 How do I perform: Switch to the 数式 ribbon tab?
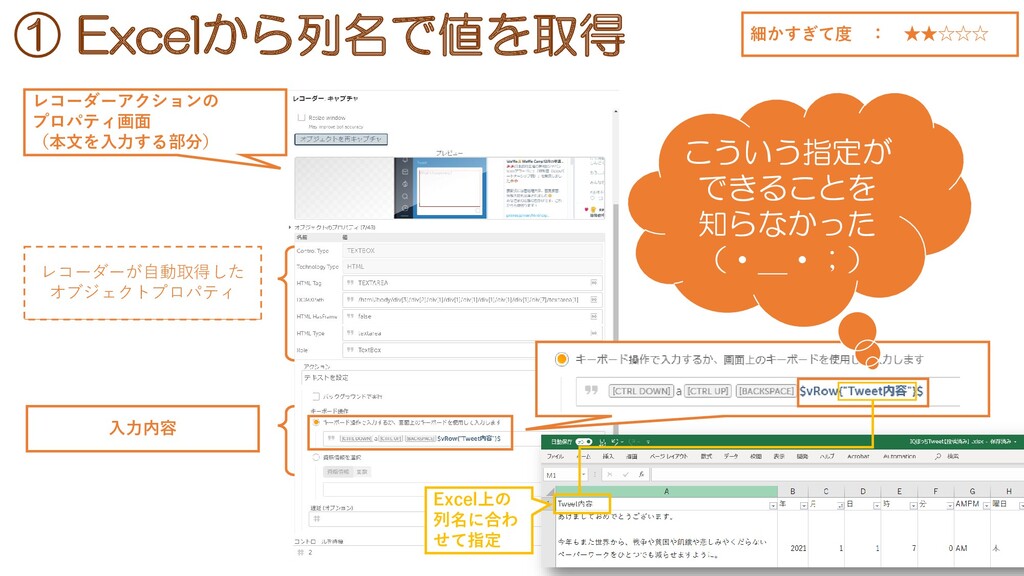pos(707,456)
